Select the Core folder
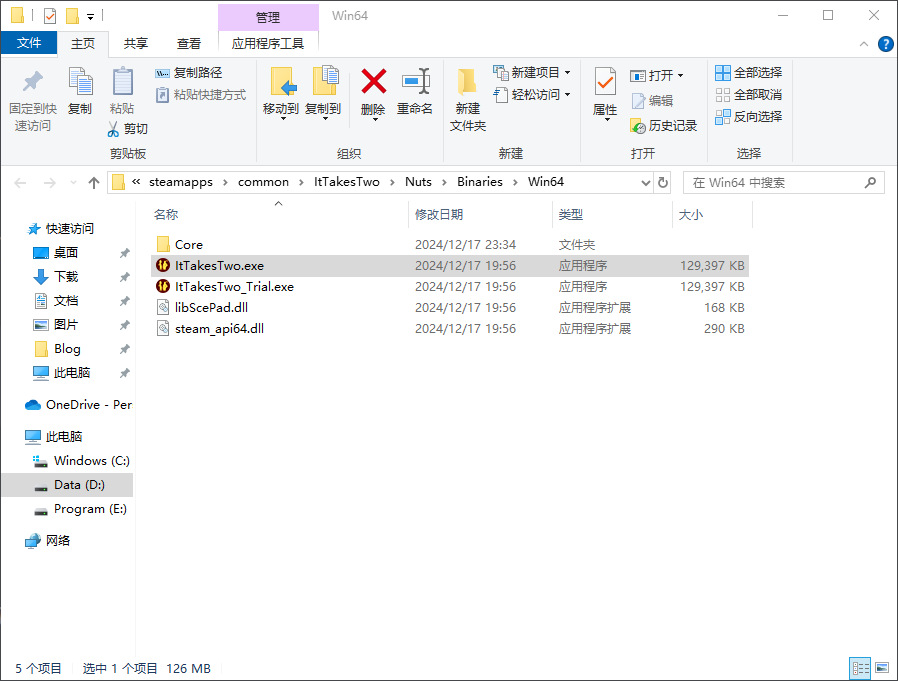Viewport: 898px width, 681px height. click(x=450, y=245)
